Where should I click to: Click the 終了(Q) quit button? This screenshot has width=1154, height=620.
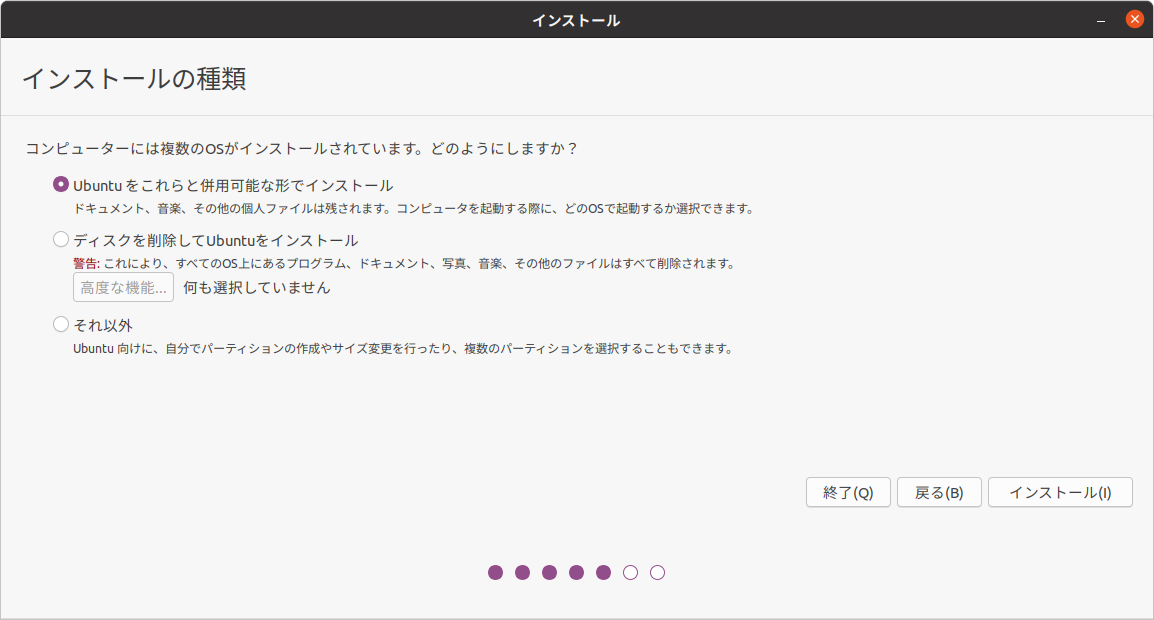[848, 493]
